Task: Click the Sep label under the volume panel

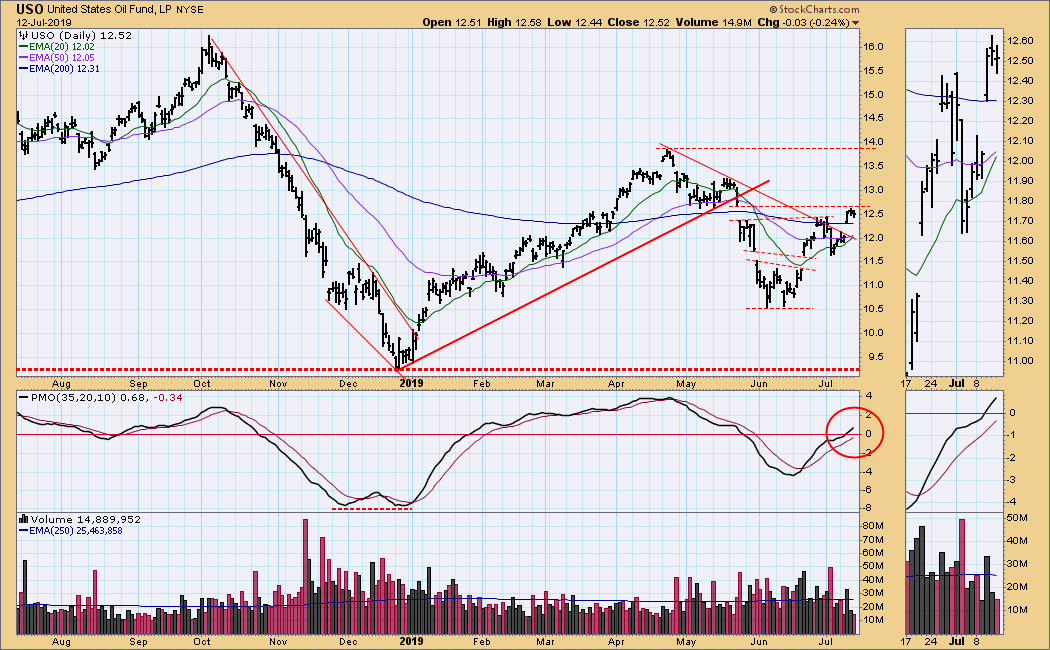Action: pyautogui.click(x=138, y=641)
